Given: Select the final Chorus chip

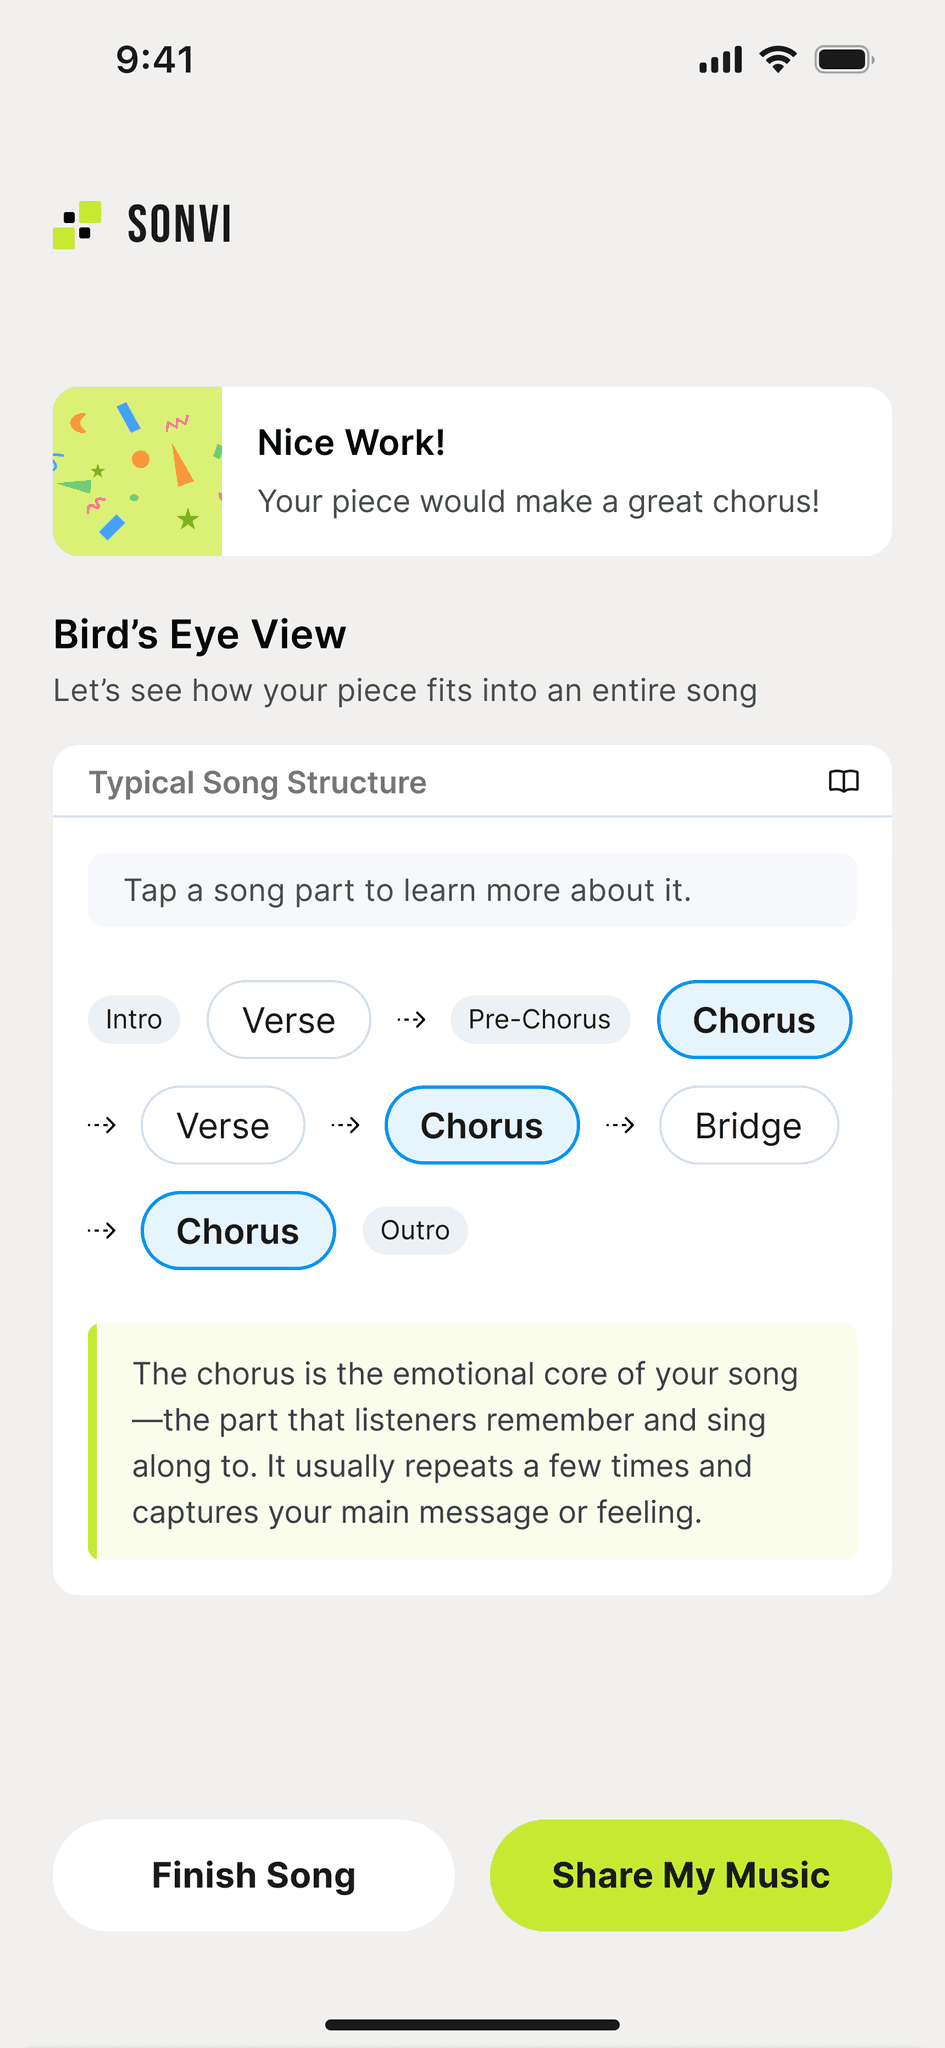Looking at the screenshot, I should (x=238, y=1231).
